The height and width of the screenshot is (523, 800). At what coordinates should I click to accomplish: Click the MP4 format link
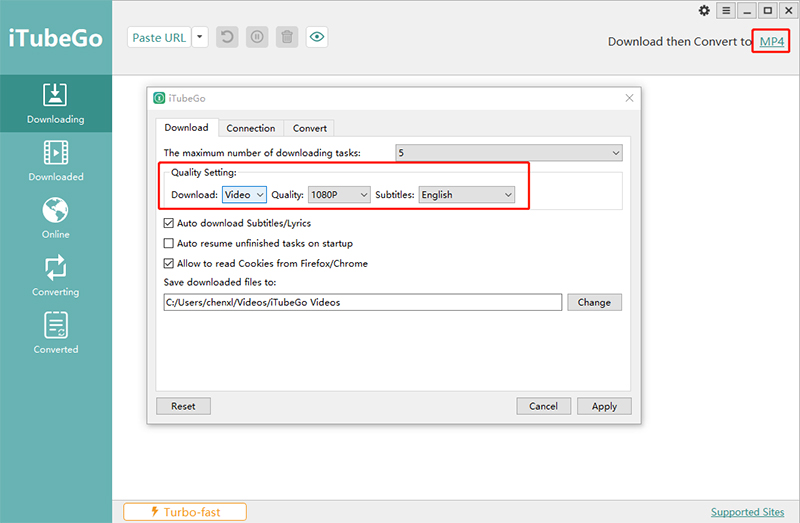tap(771, 41)
